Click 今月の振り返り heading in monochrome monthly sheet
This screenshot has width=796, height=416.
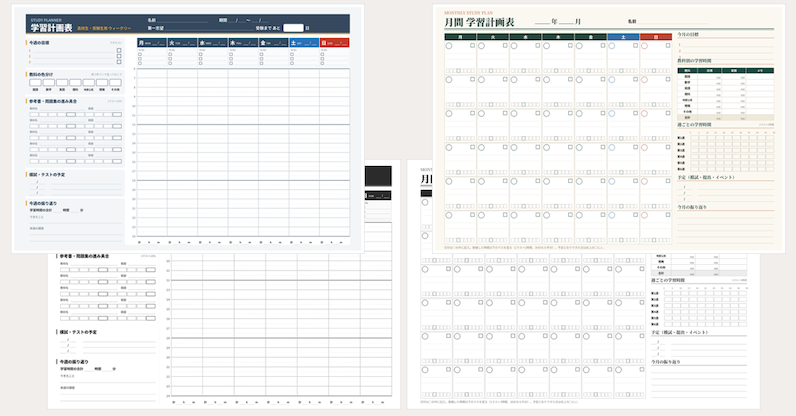point(666,362)
